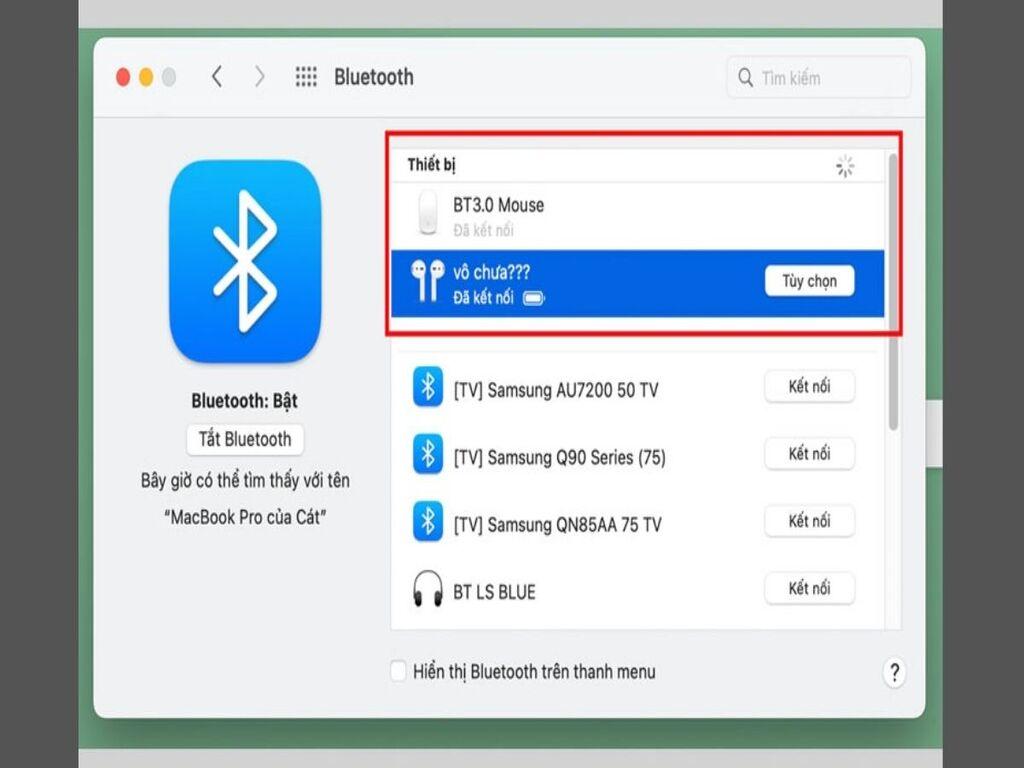1024x768 pixels.
Task: Click the BT3.0 Mouse device icon
Action: coord(428,214)
